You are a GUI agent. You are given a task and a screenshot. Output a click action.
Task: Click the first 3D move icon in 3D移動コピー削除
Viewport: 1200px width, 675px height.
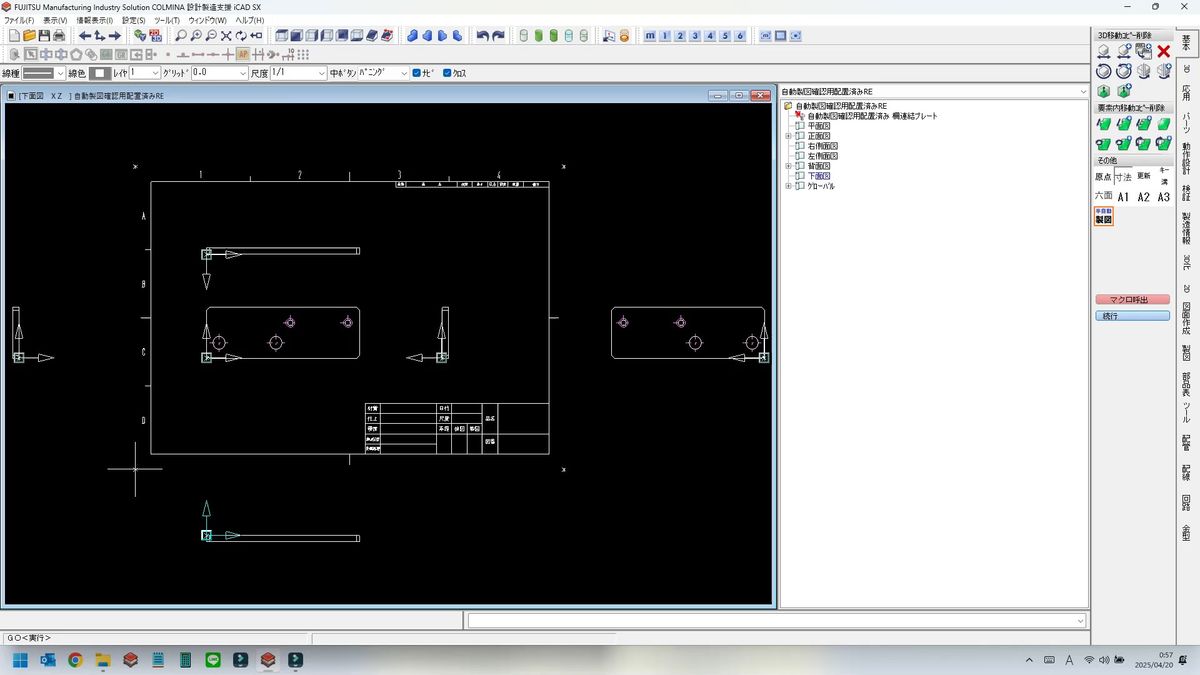(x=1104, y=51)
